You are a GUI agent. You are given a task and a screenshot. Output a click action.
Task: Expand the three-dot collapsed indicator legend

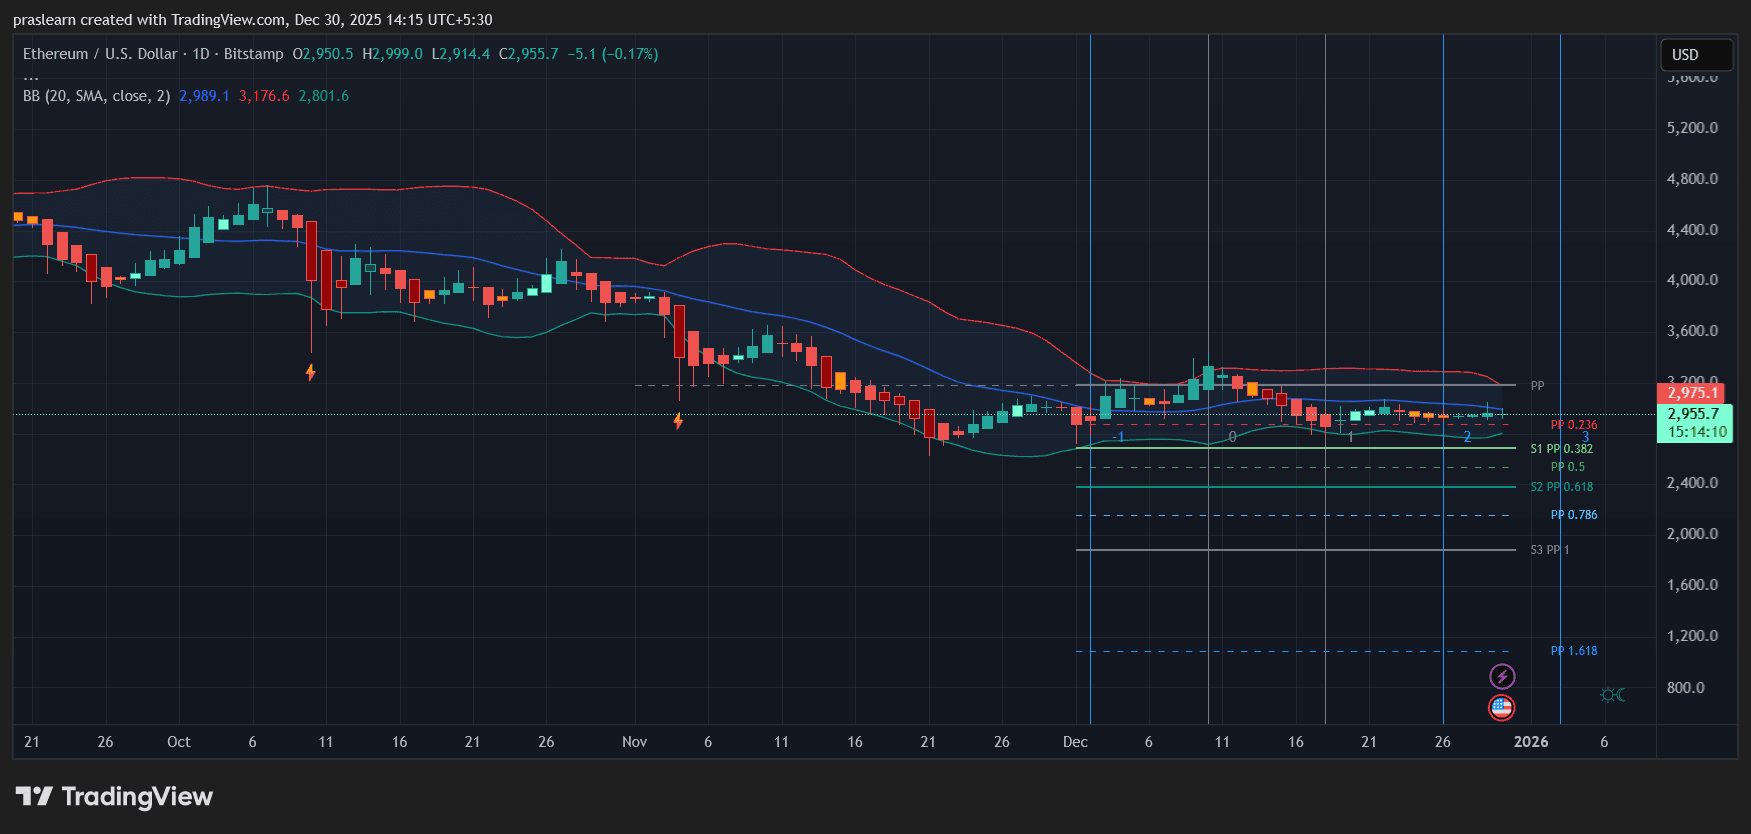31,77
